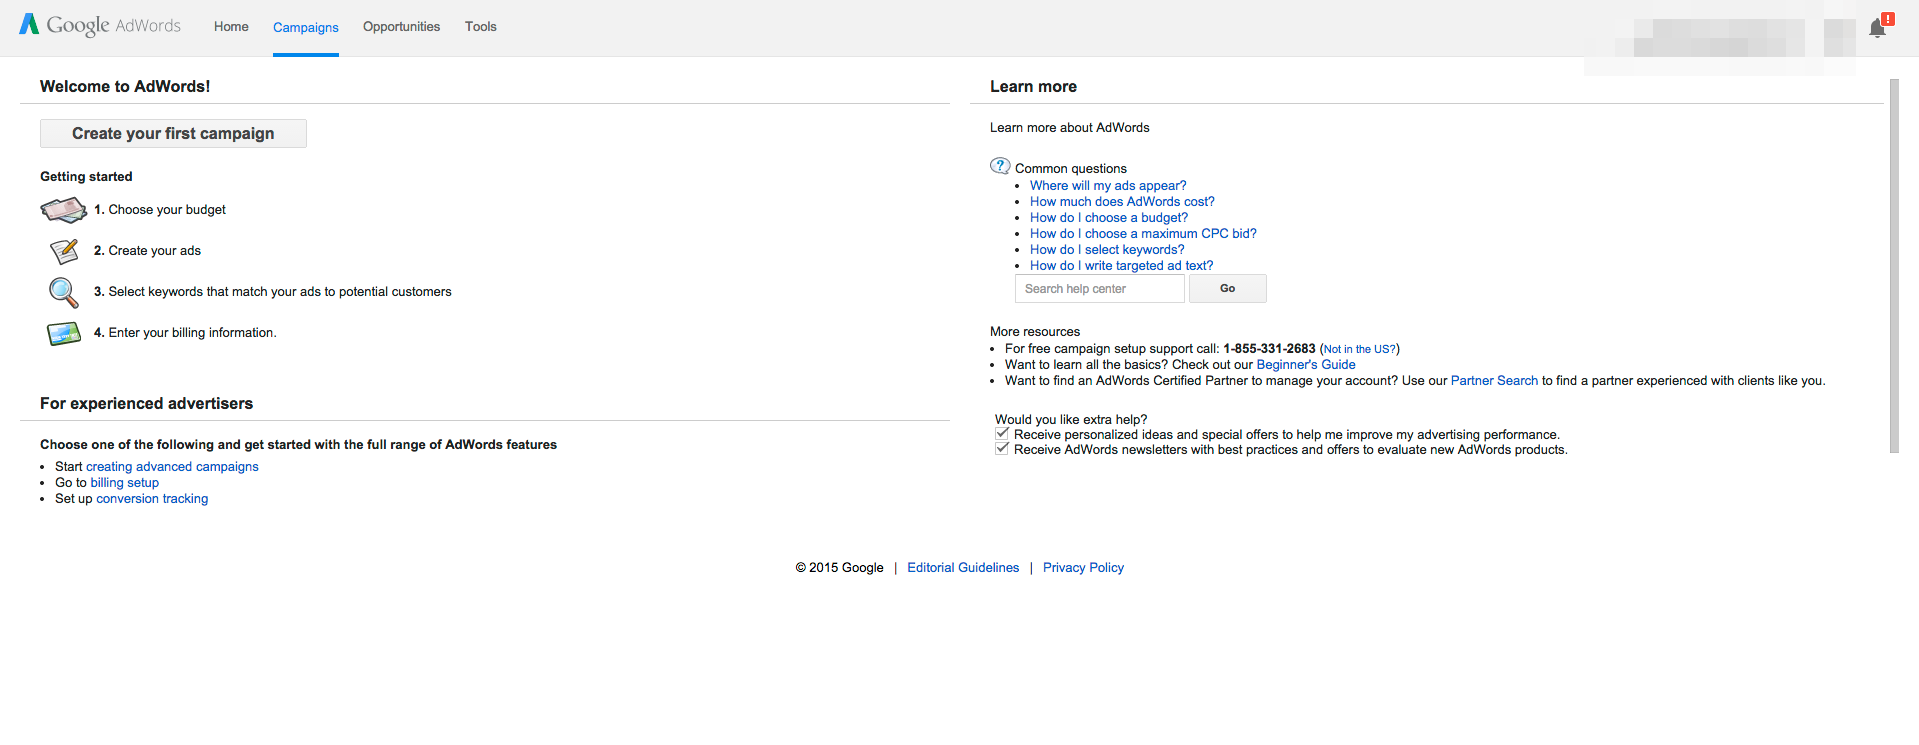
Task: Open Privacy Policy footer link
Action: point(1083,568)
